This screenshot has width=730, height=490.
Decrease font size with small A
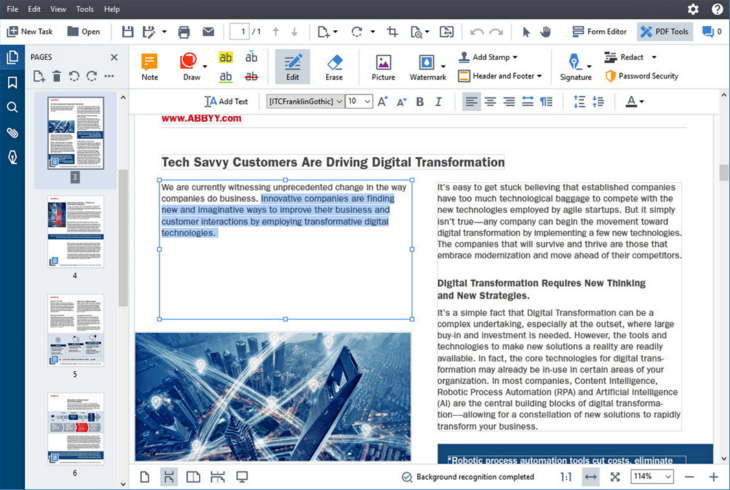(x=401, y=102)
